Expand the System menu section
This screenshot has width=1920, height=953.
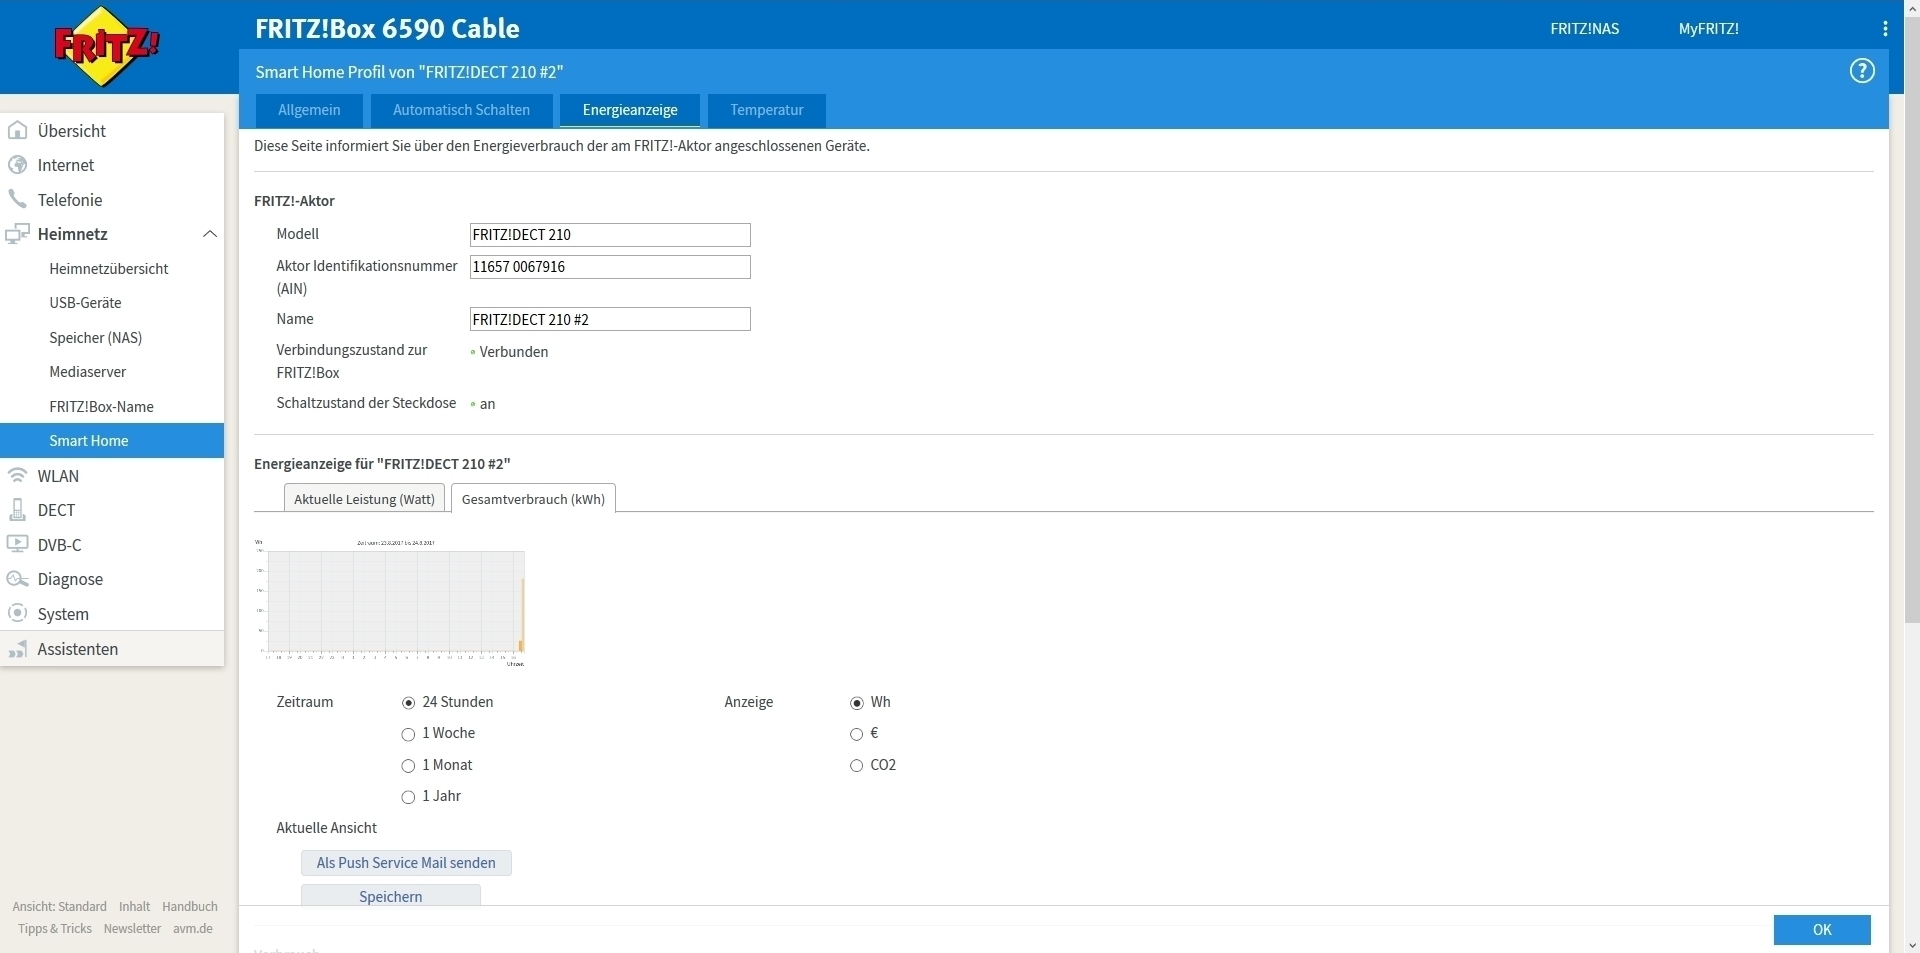pos(63,614)
